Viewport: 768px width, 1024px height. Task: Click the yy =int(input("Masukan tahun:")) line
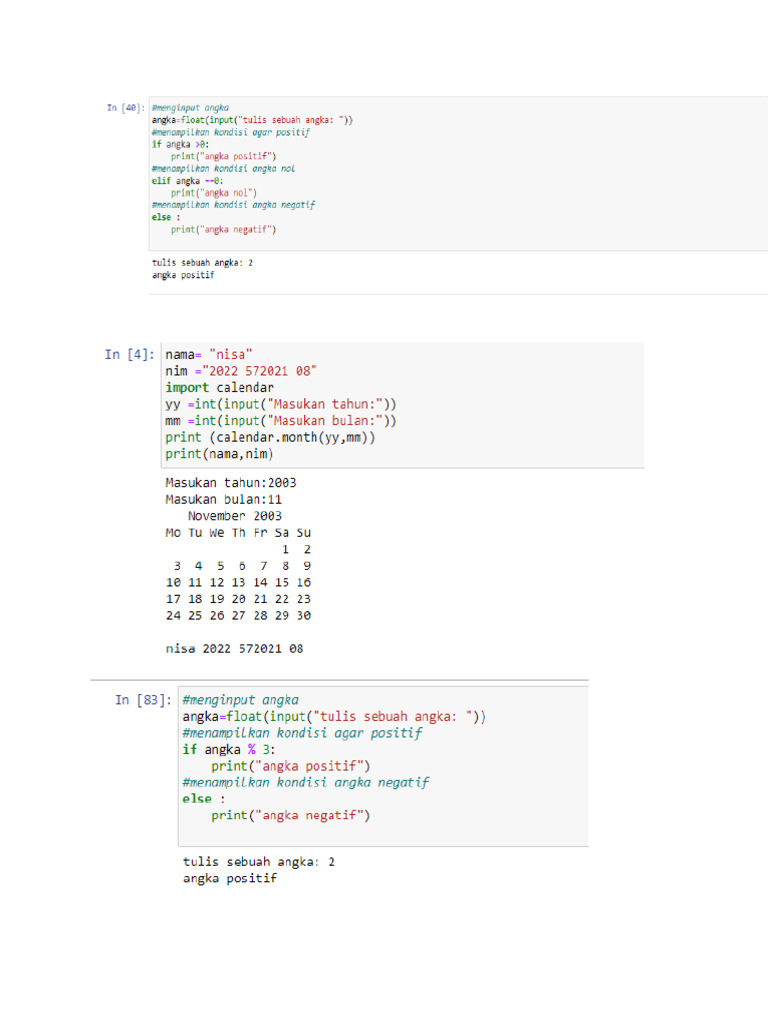point(281,404)
